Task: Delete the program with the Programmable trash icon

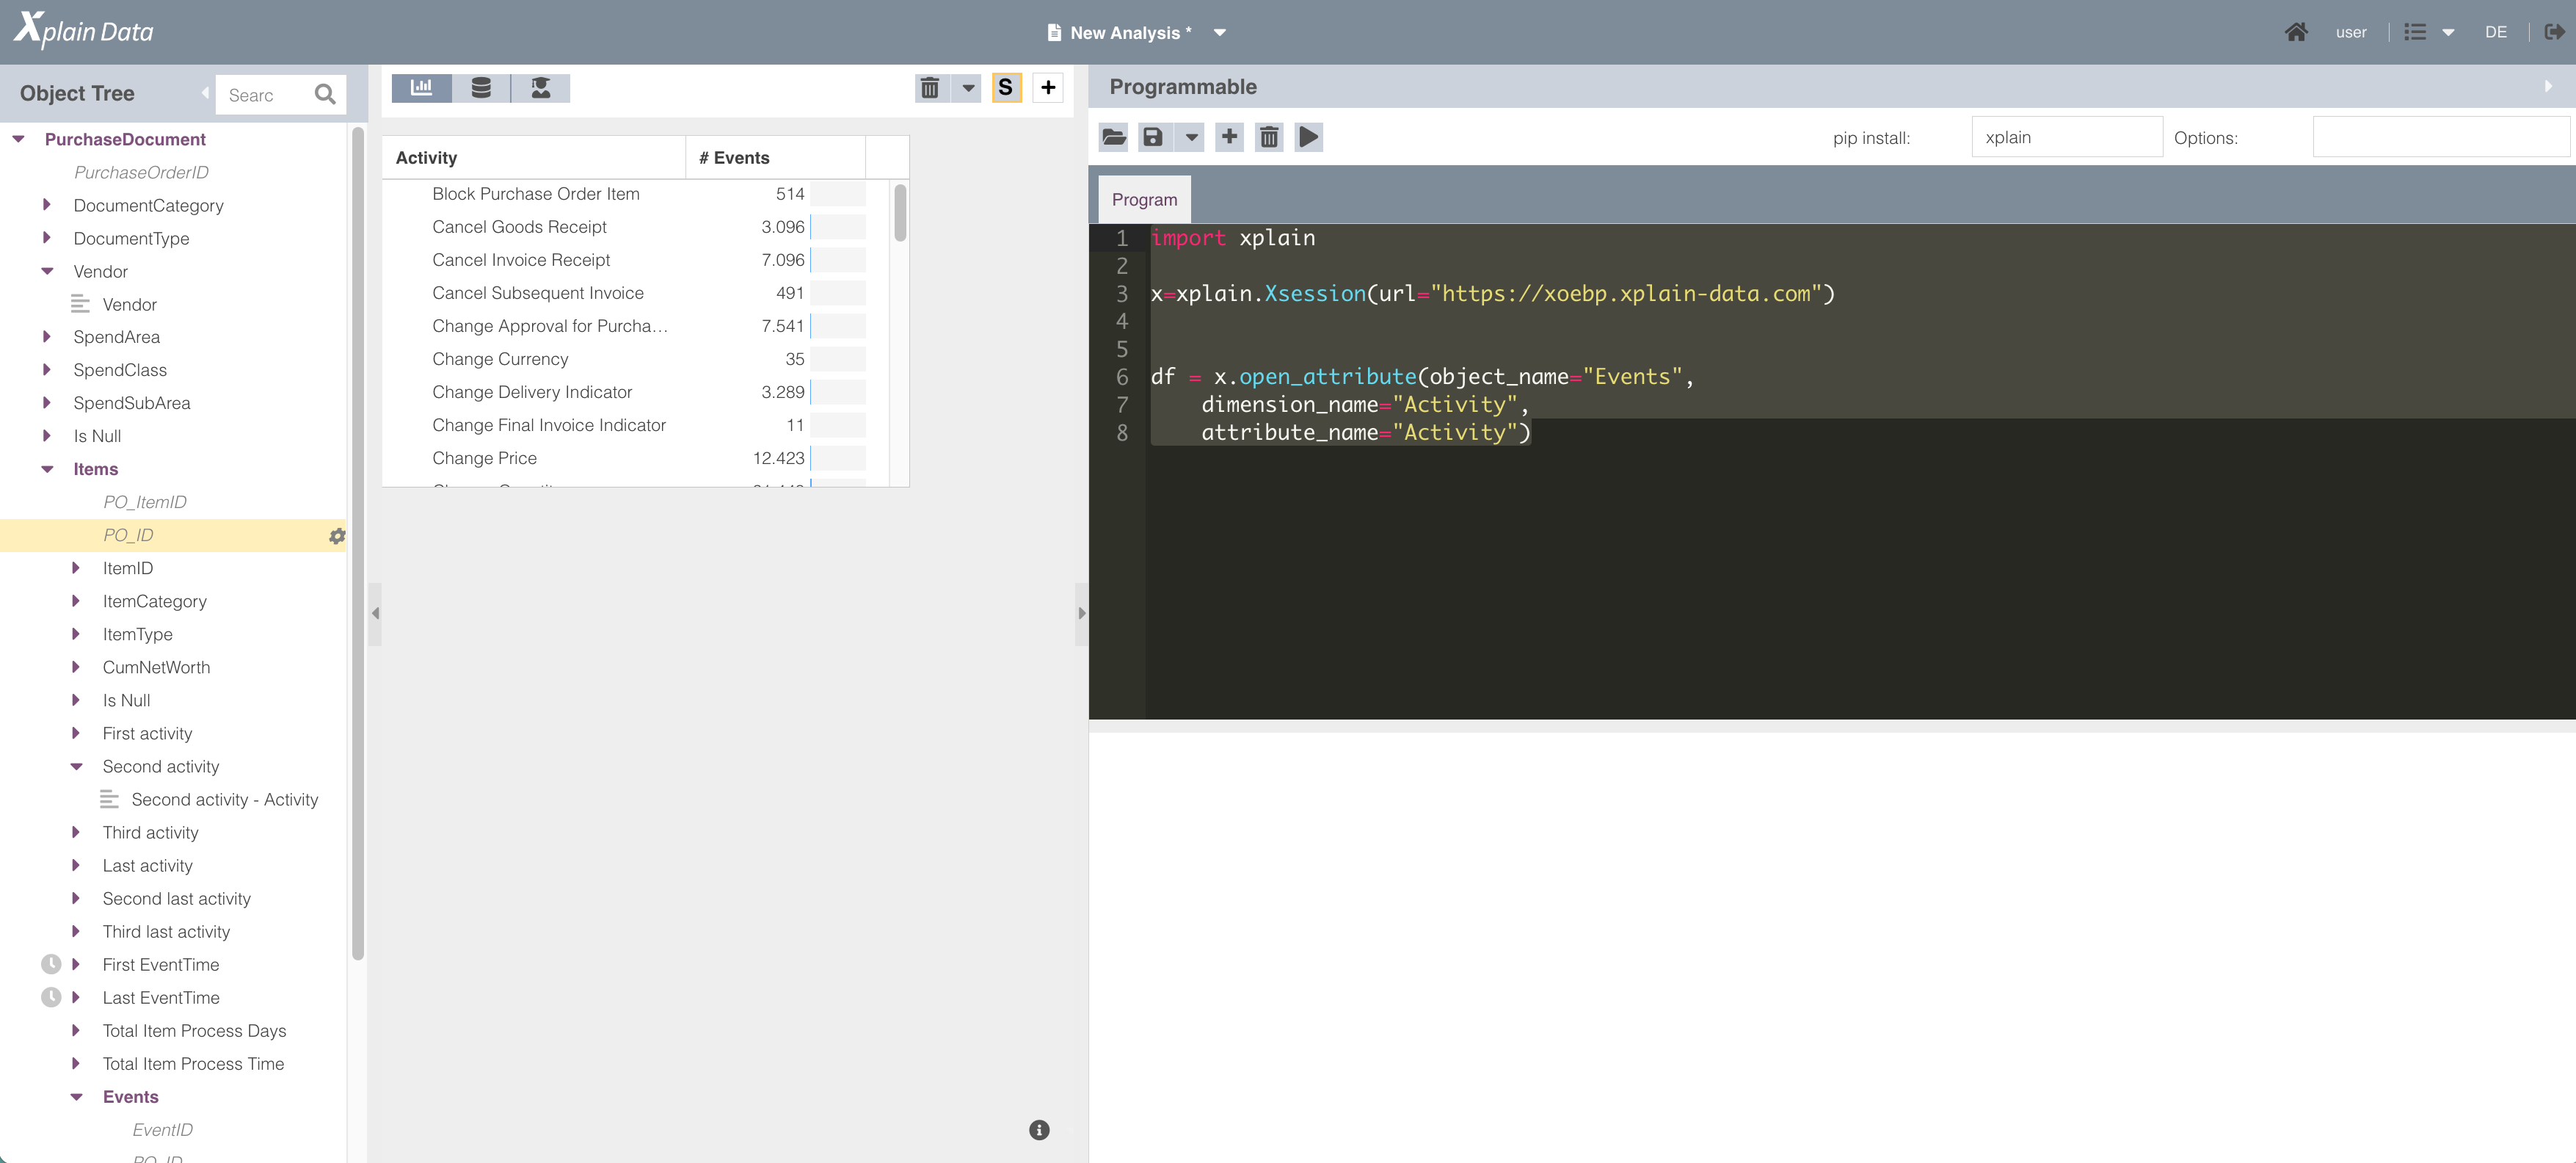Action: [1269, 137]
